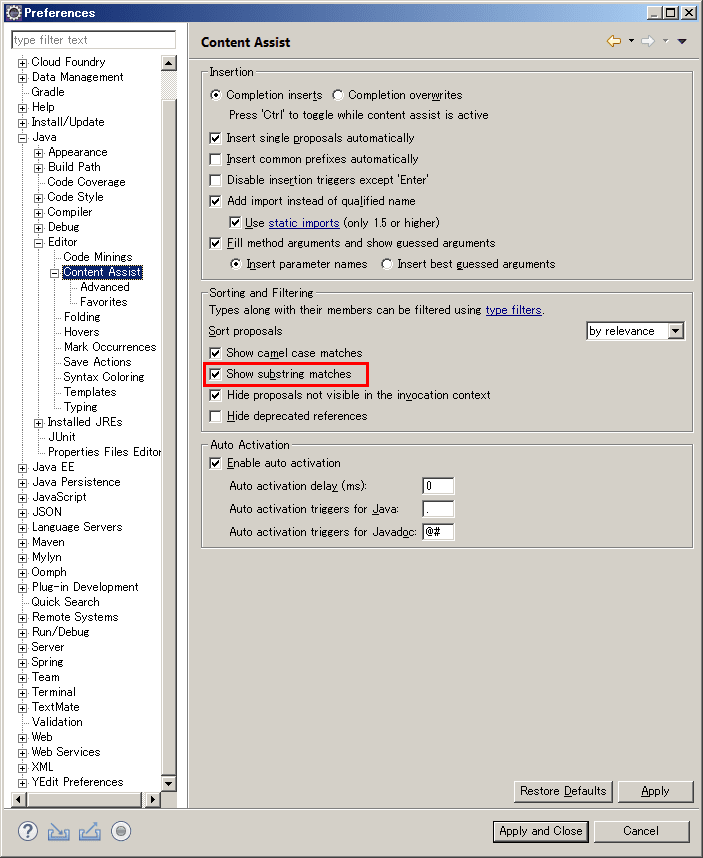Expand the Installed JREs node
This screenshot has height=858, width=703.
[x=38, y=423]
